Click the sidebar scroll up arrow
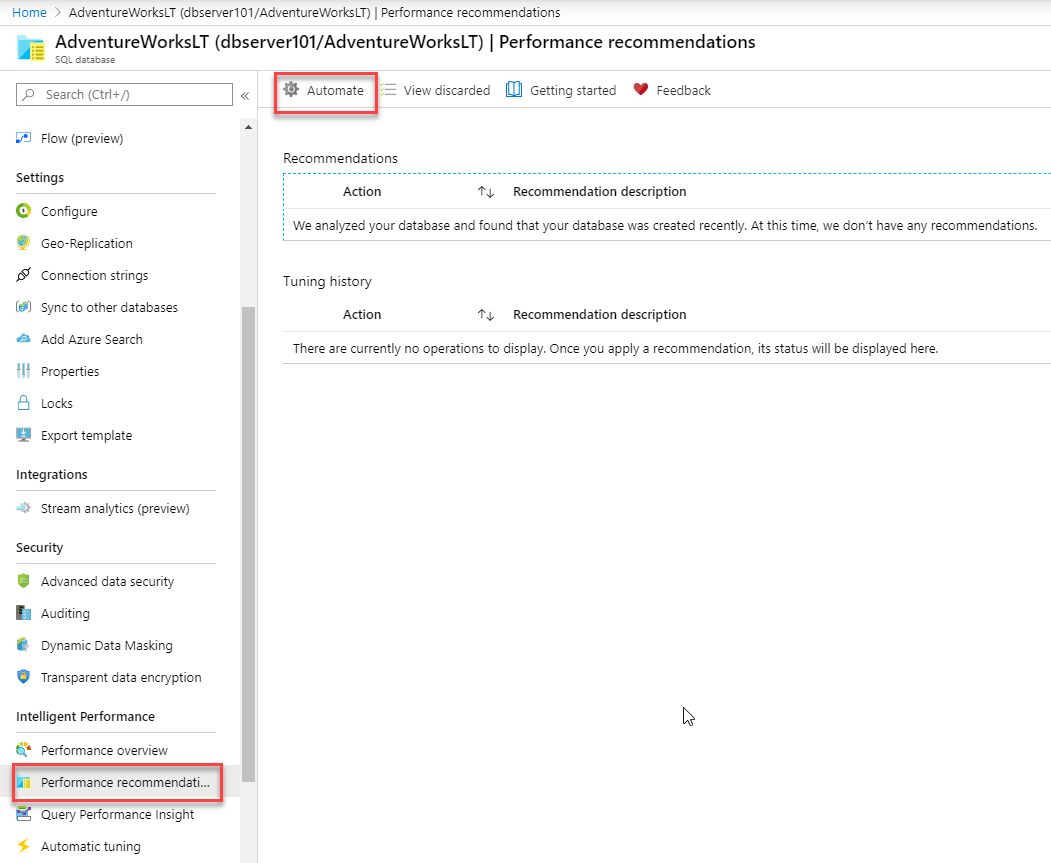 [x=249, y=127]
